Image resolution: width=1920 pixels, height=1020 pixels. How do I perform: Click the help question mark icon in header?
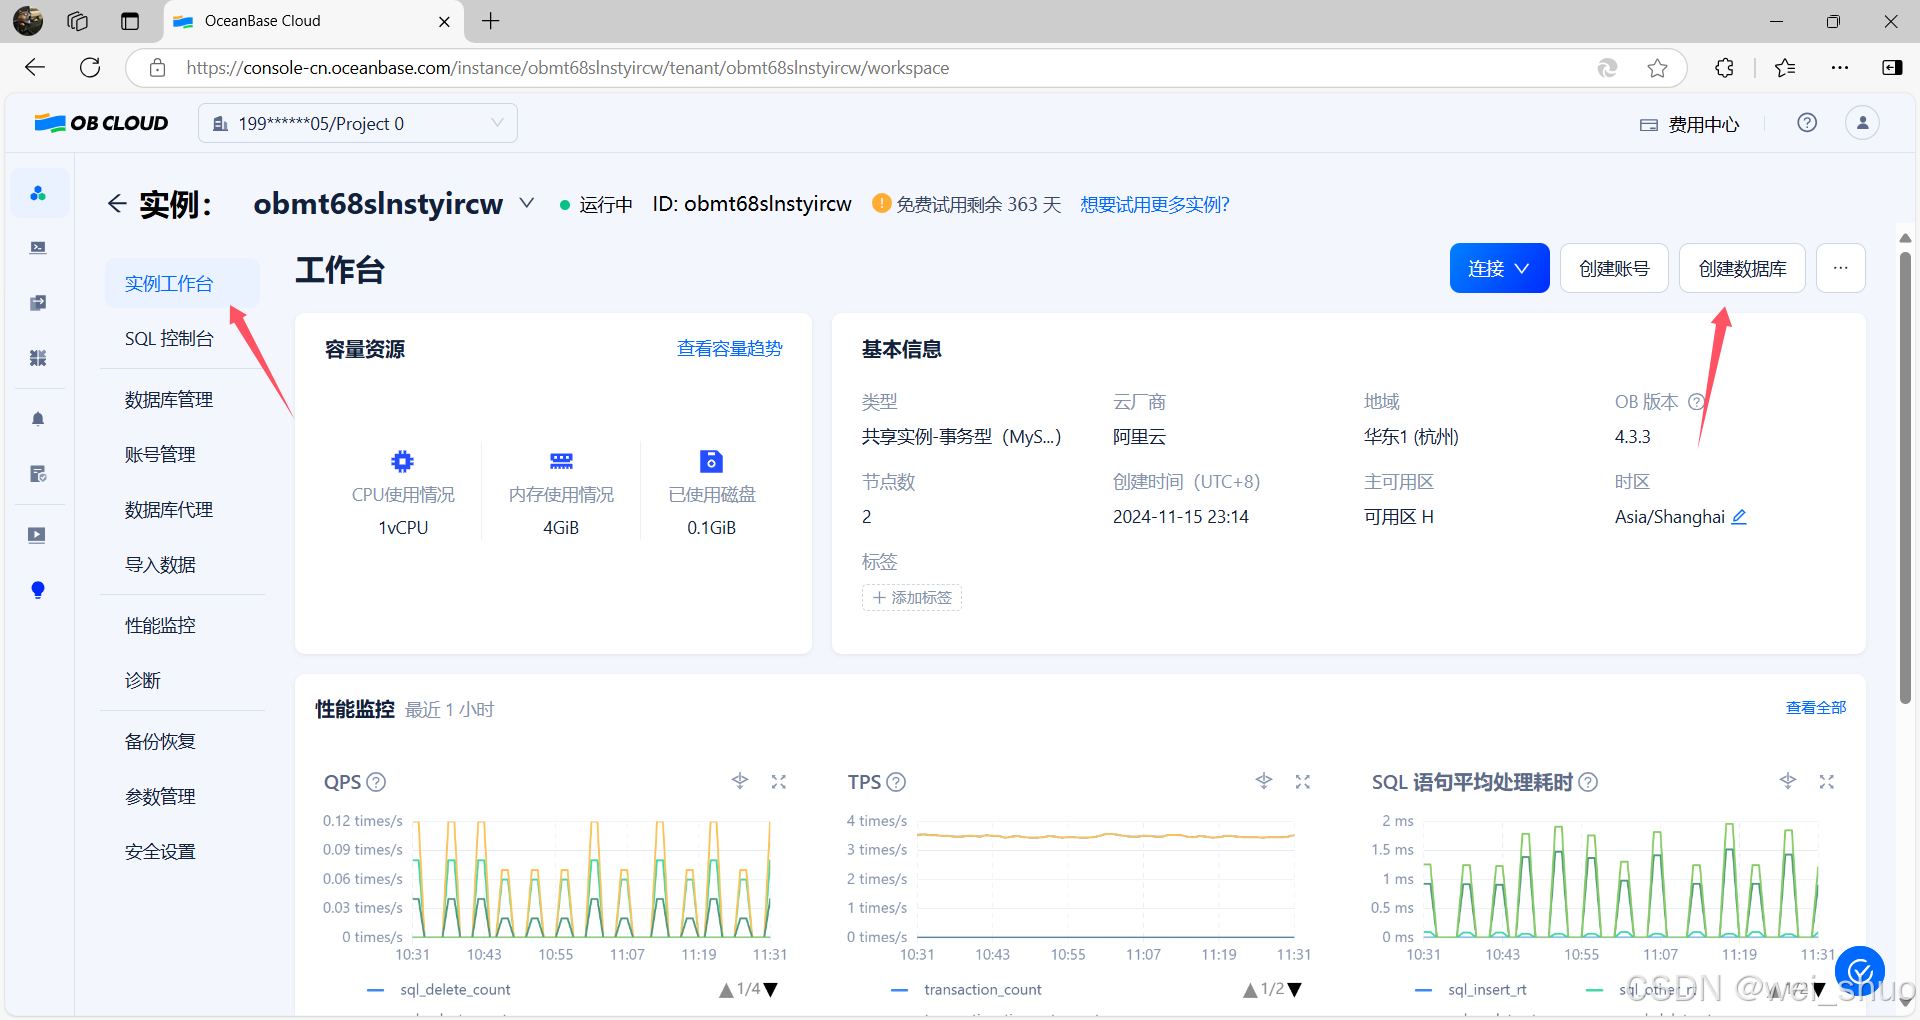point(1807,123)
